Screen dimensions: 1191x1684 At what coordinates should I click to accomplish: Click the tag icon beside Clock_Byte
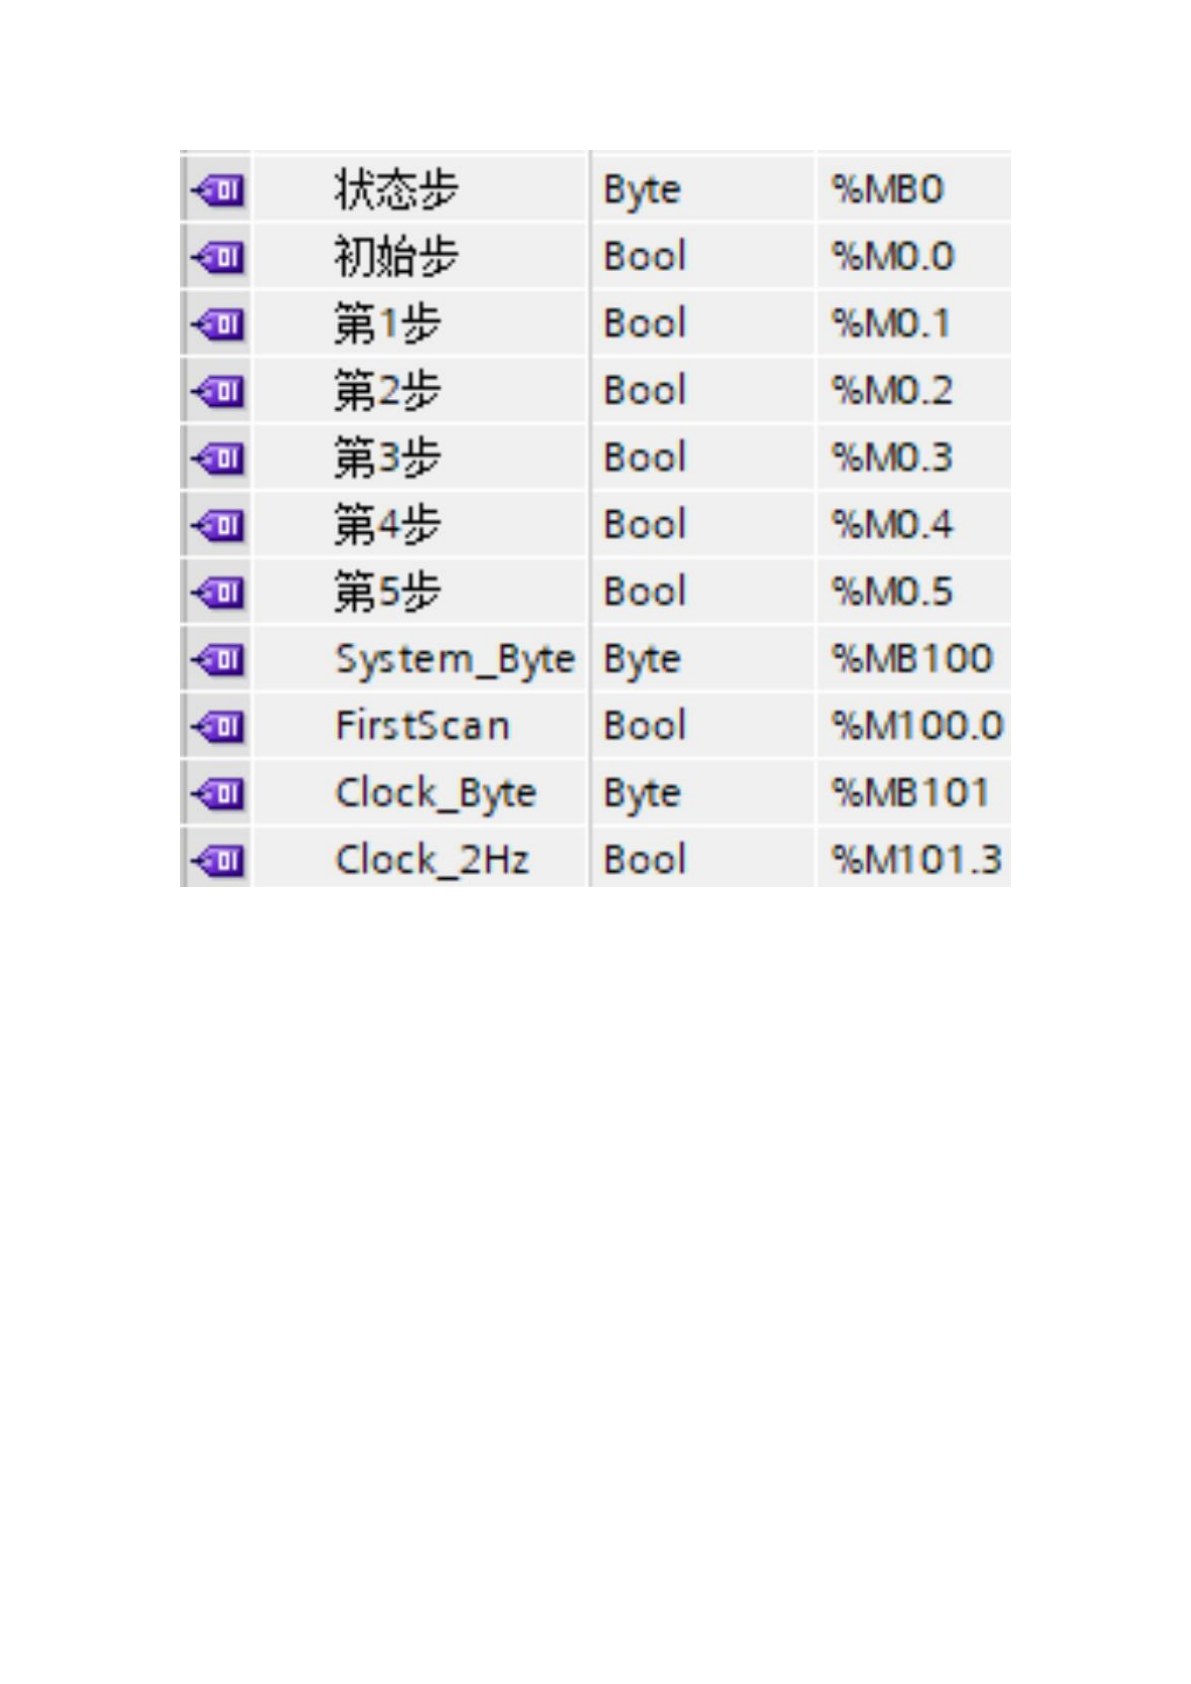click(218, 793)
